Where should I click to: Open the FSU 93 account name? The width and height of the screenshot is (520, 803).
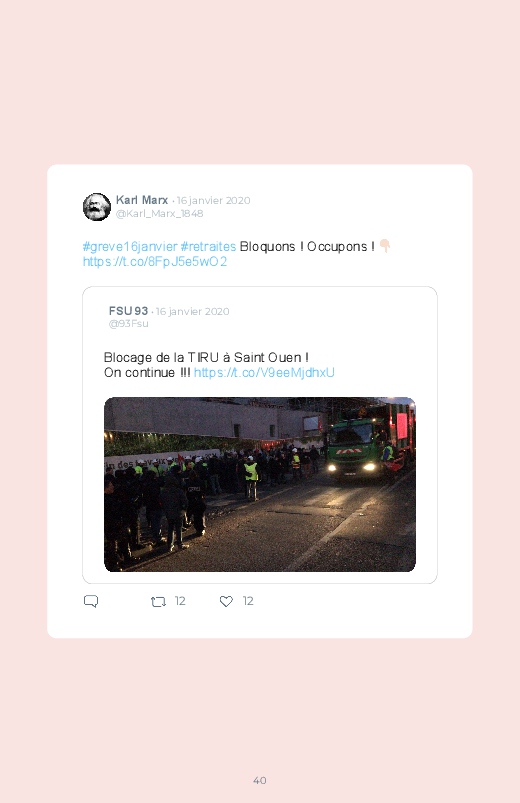128,311
